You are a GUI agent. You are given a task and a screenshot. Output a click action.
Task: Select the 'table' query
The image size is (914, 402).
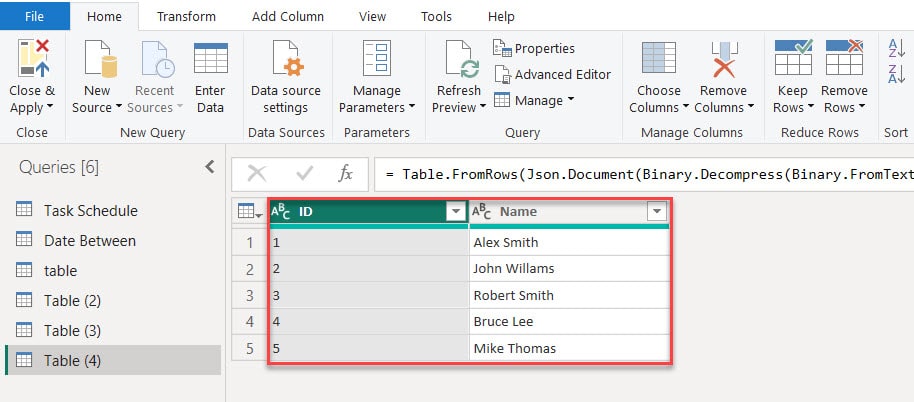(x=113, y=270)
